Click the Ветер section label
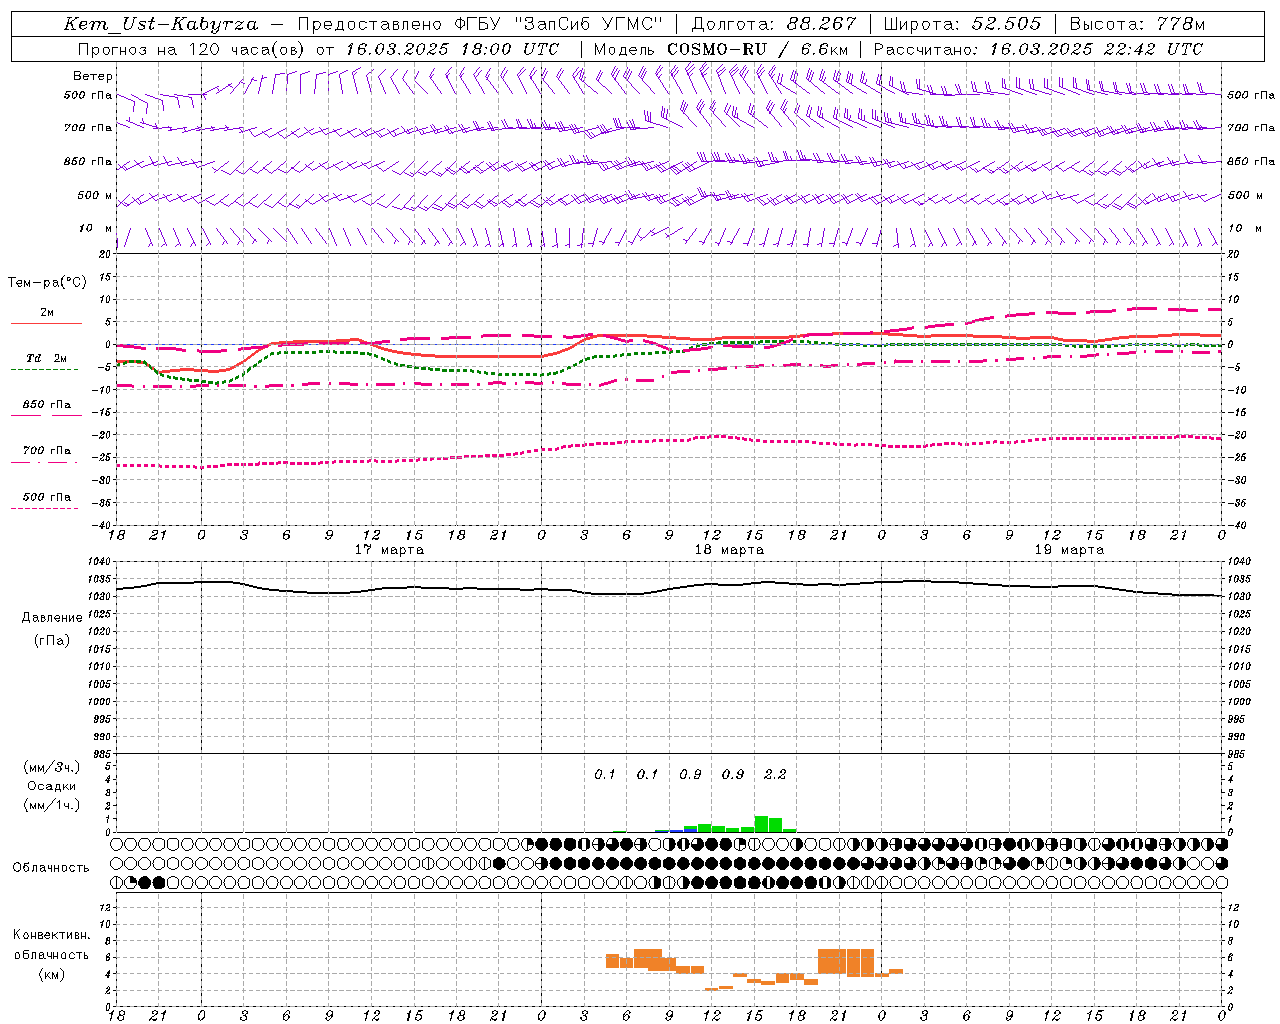The width and height of the screenshot is (1280, 1024). pos(92,76)
